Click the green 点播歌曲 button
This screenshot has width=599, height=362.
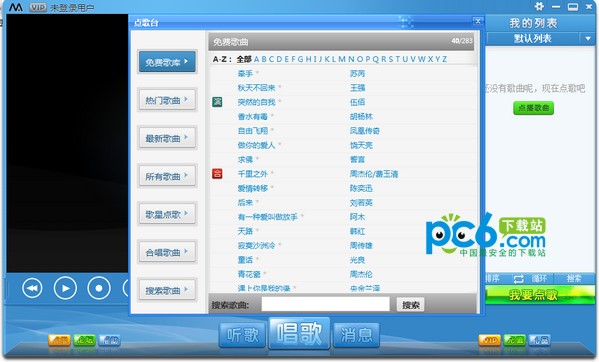533,108
